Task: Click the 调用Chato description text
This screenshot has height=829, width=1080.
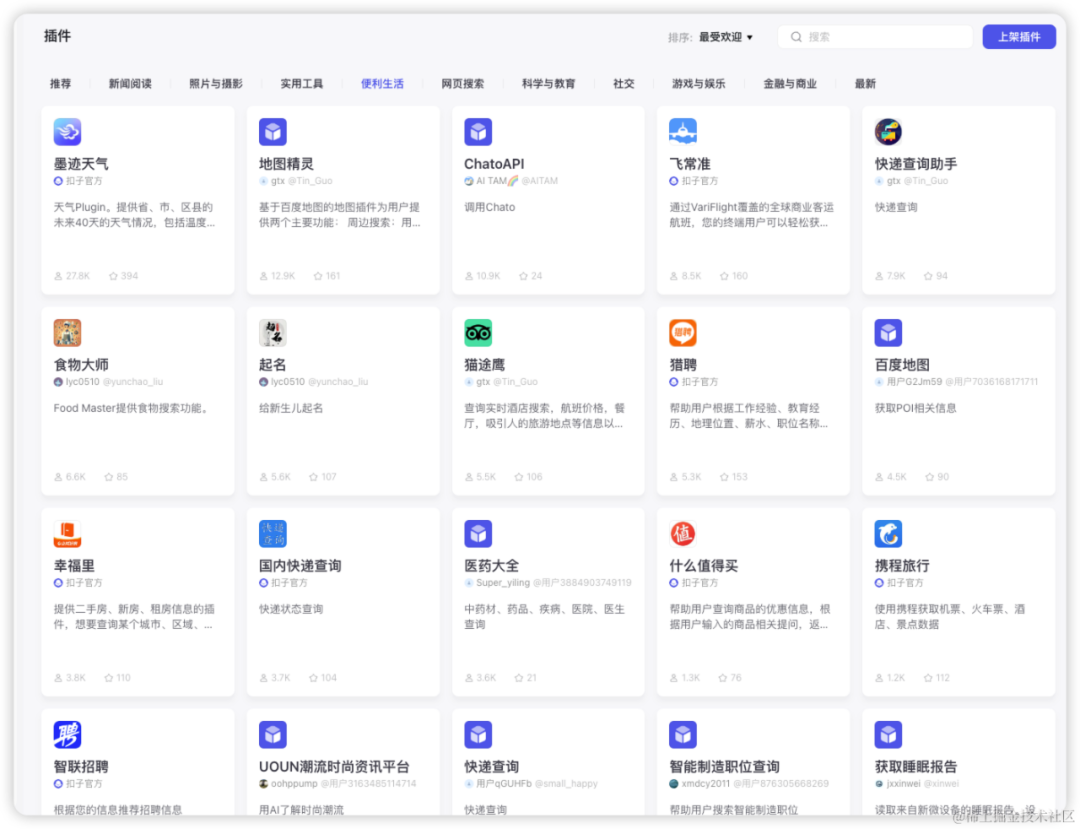Action: 490,207
